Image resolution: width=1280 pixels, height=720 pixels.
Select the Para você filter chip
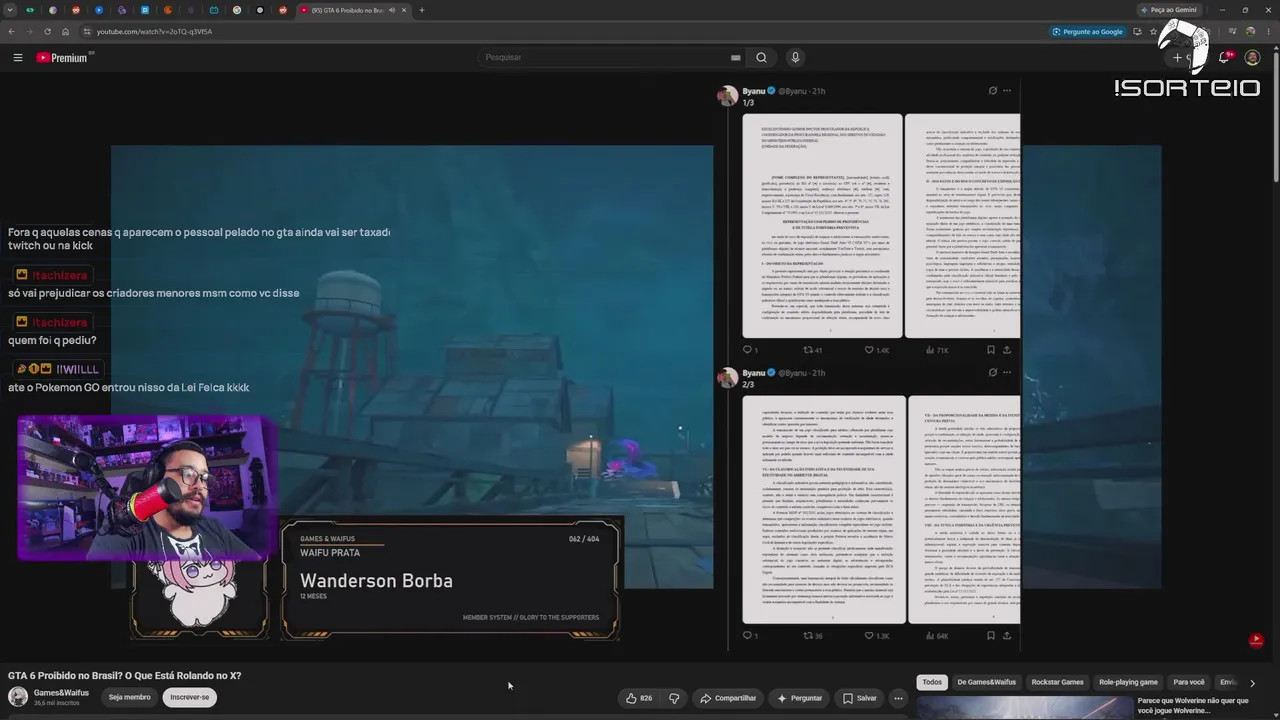[1189, 683]
